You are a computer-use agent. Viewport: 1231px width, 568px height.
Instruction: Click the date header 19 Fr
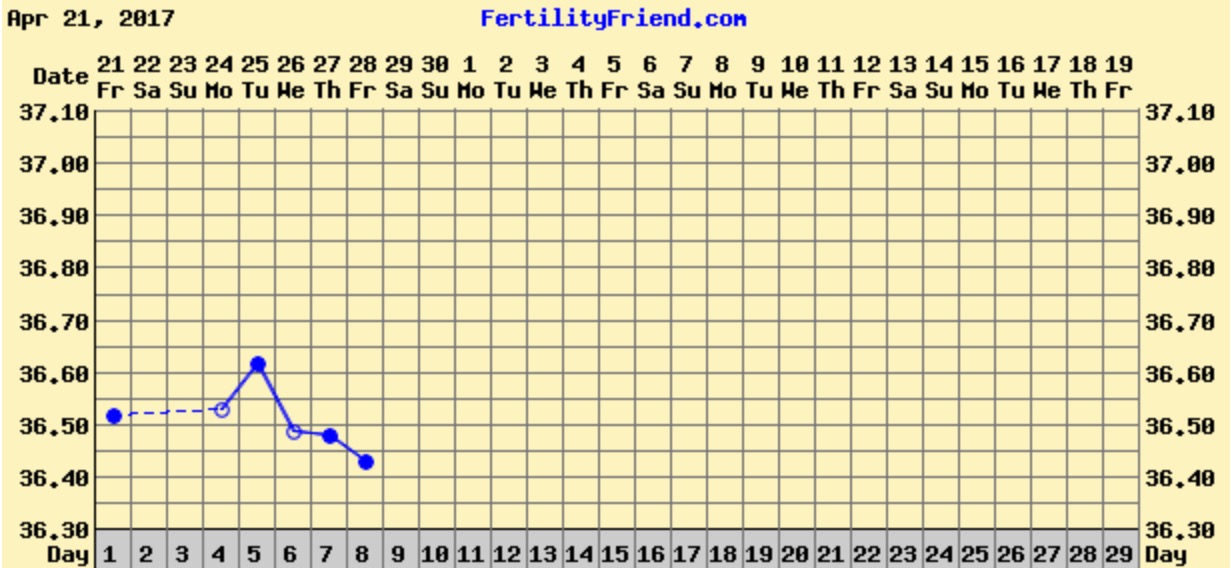[1119, 77]
